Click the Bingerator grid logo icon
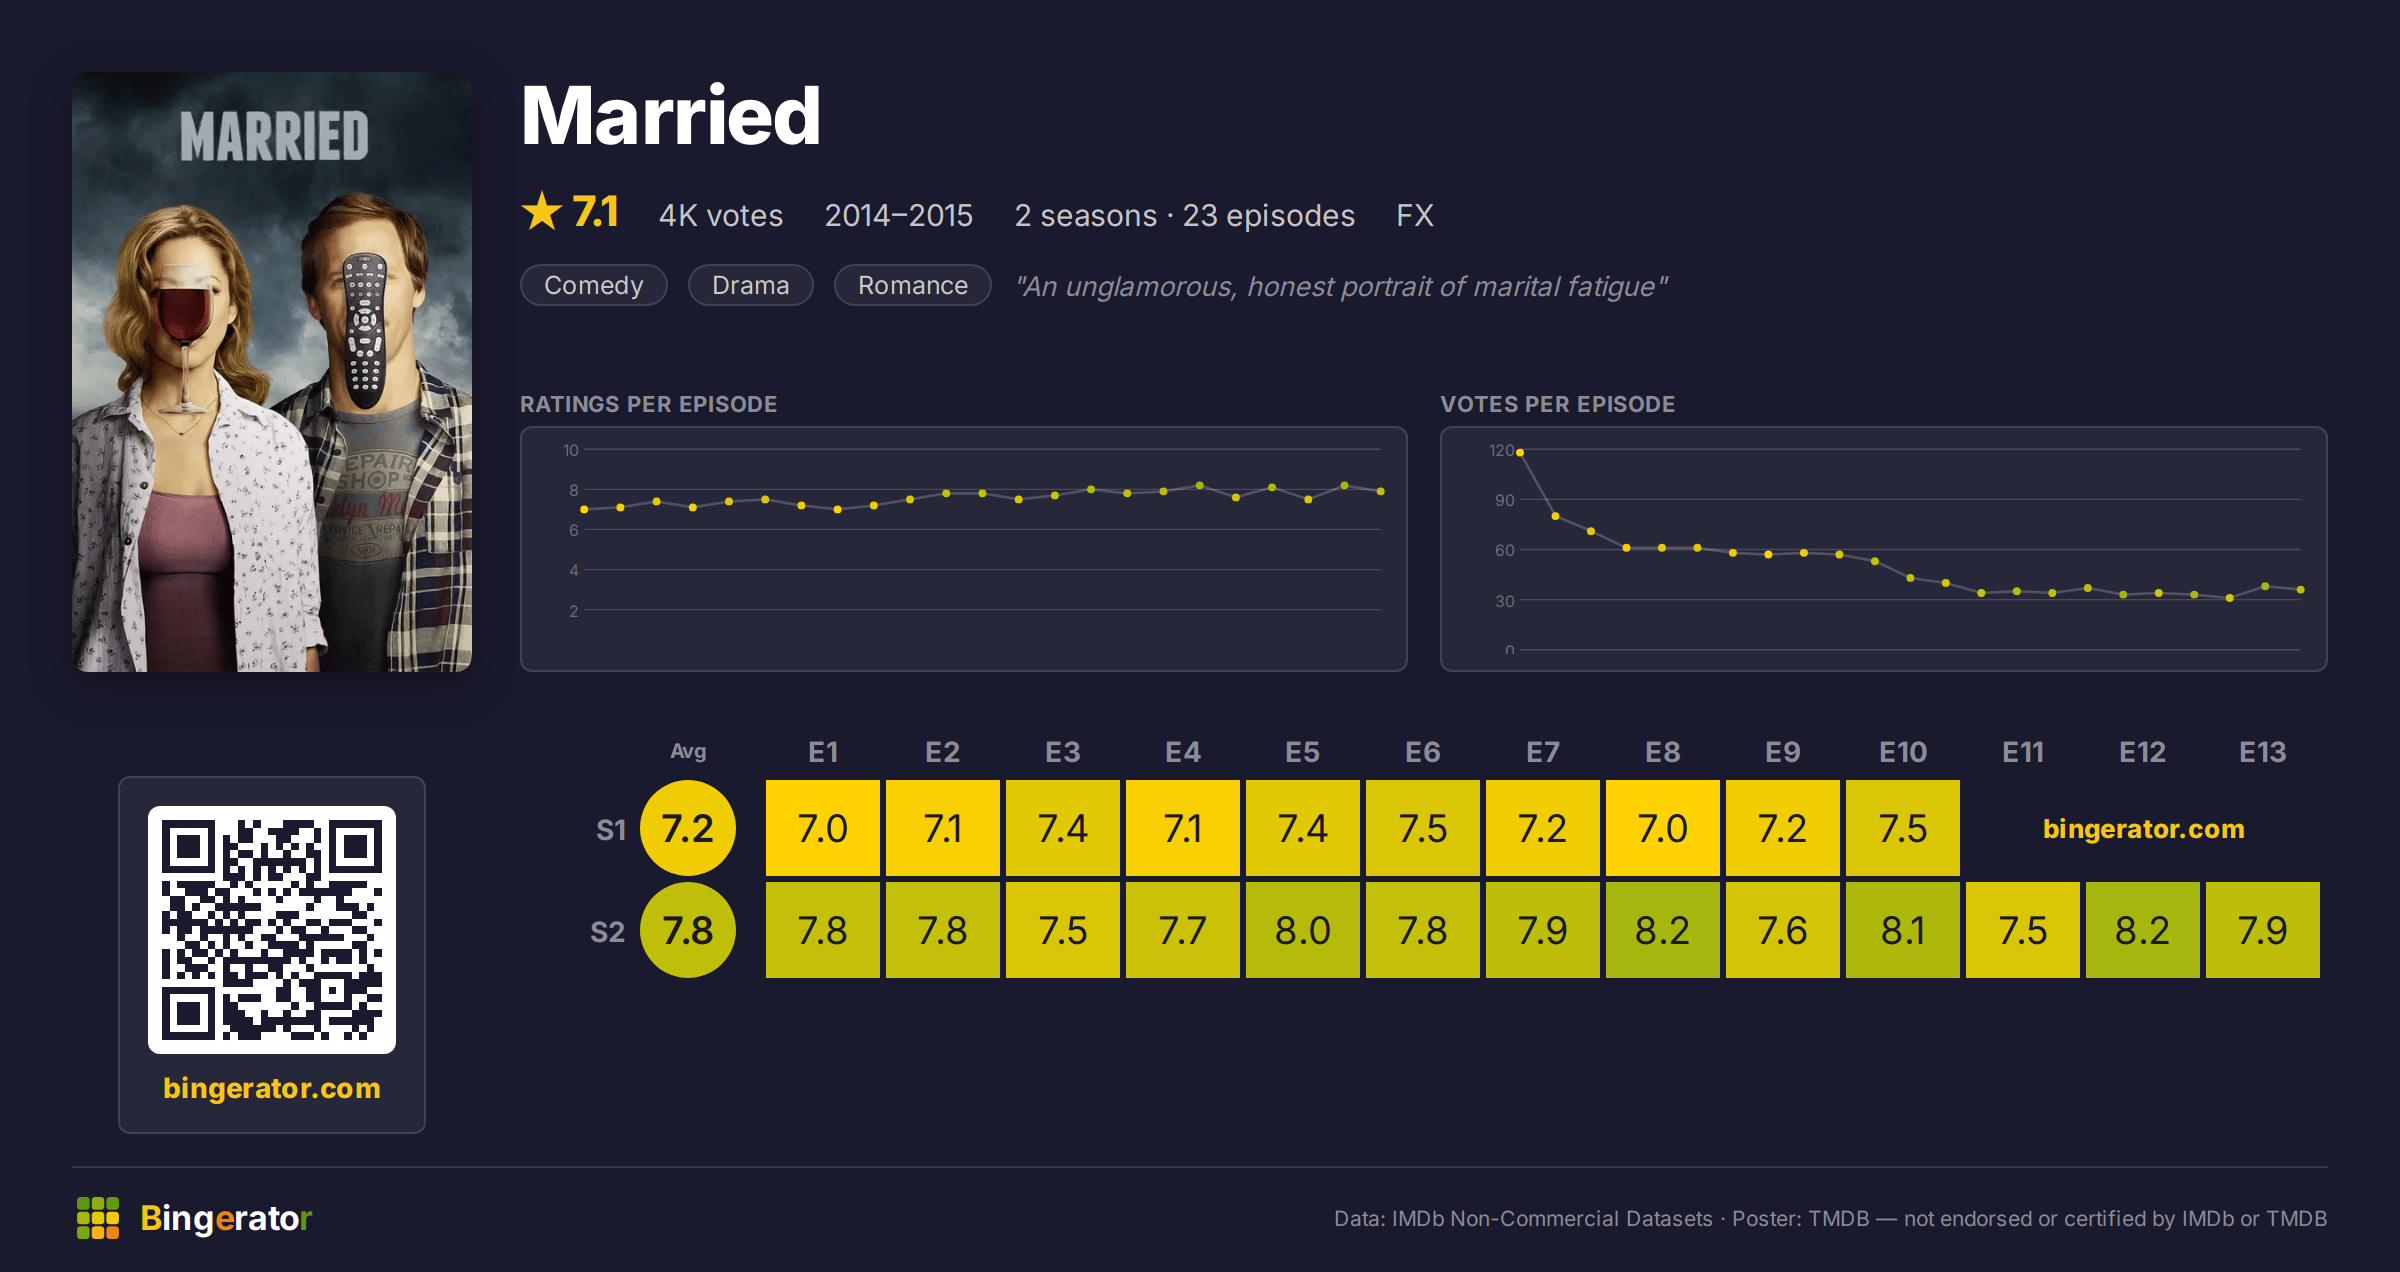2400x1272 pixels. pyautogui.click(x=98, y=1218)
